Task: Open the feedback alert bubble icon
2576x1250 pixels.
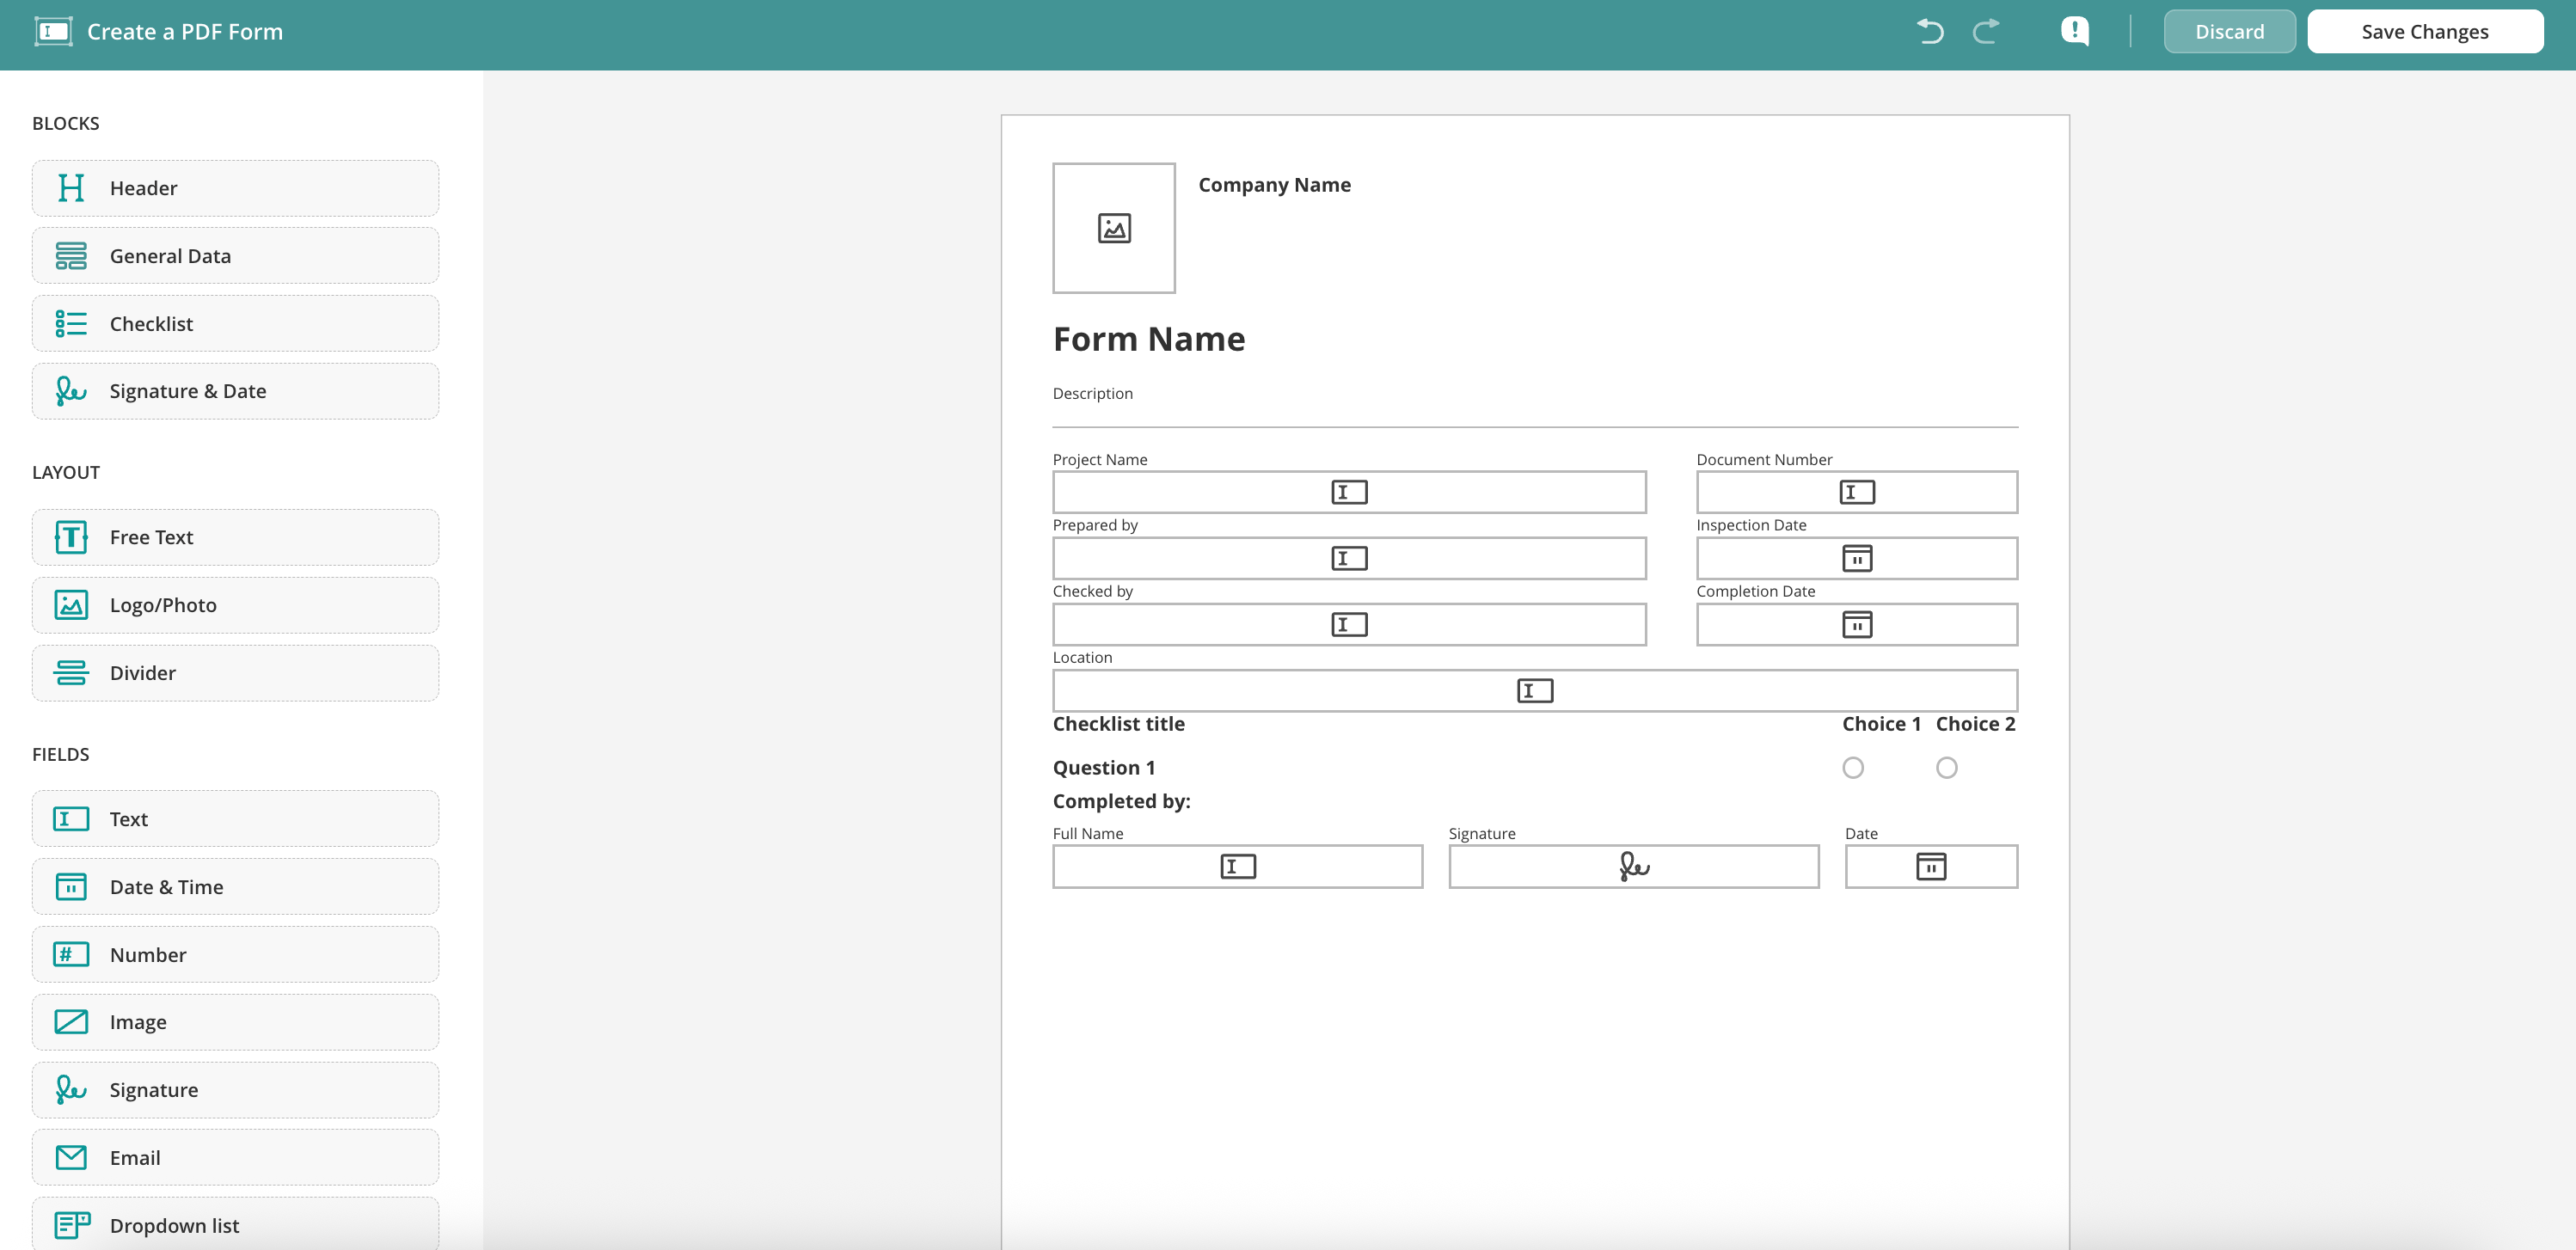Action: click(2074, 32)
